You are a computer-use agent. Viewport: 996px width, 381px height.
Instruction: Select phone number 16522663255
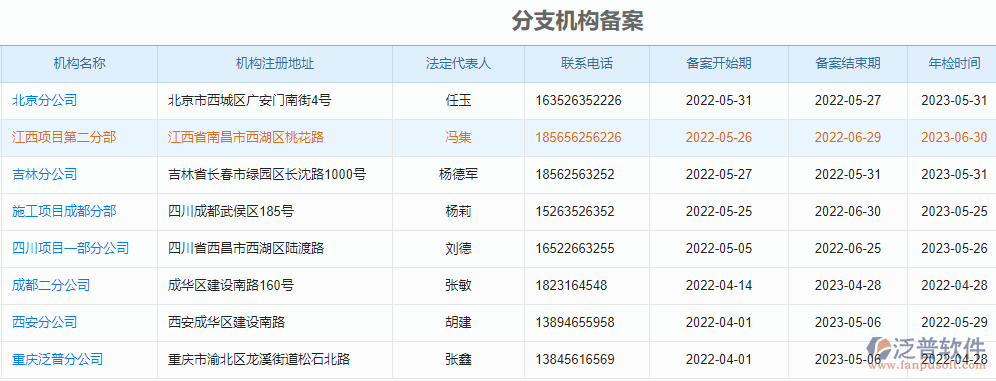tap(575, 248)
